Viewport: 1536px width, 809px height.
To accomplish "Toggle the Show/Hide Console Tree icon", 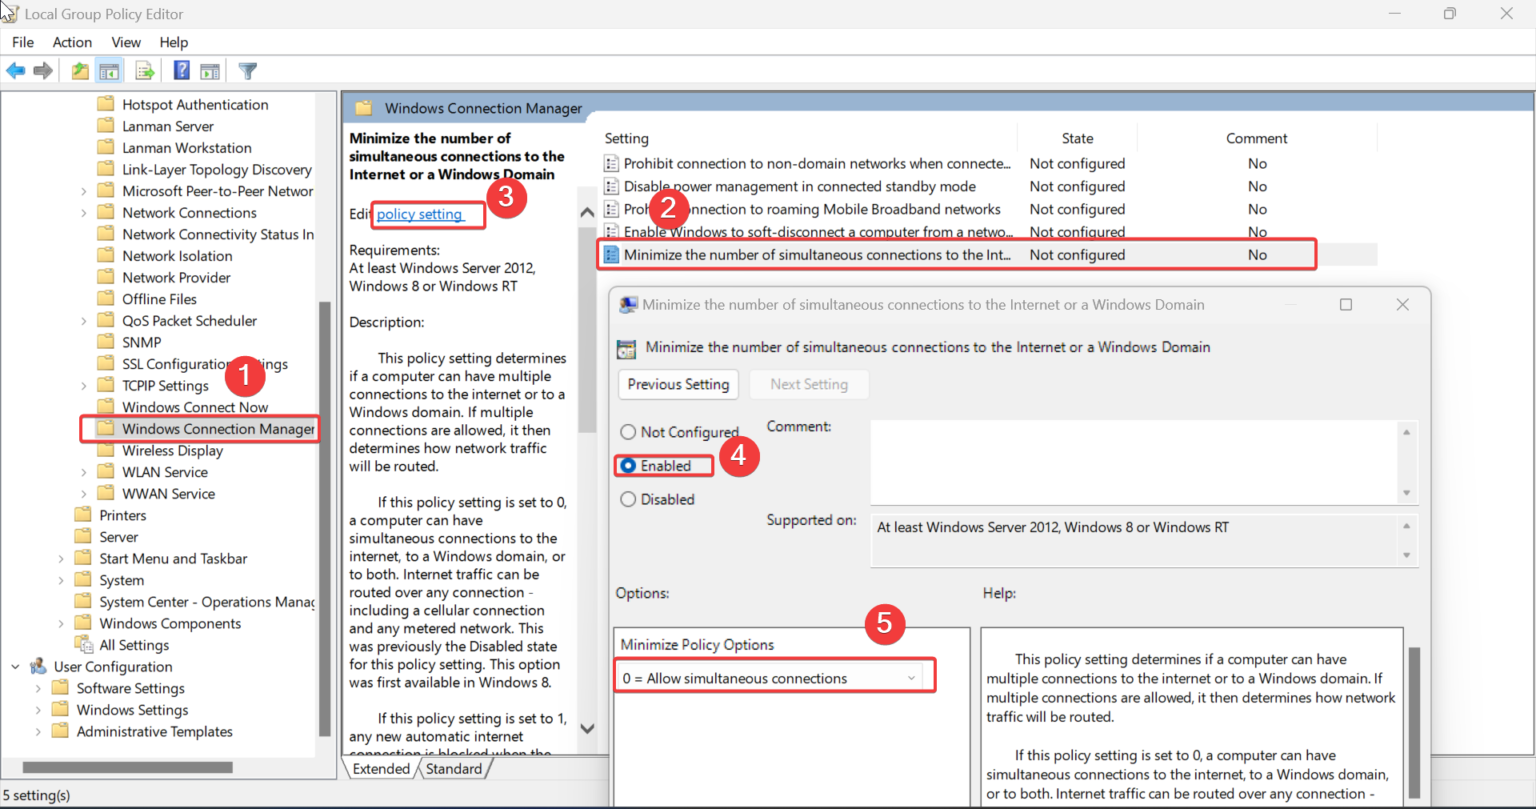I will [x=110, y=71].
